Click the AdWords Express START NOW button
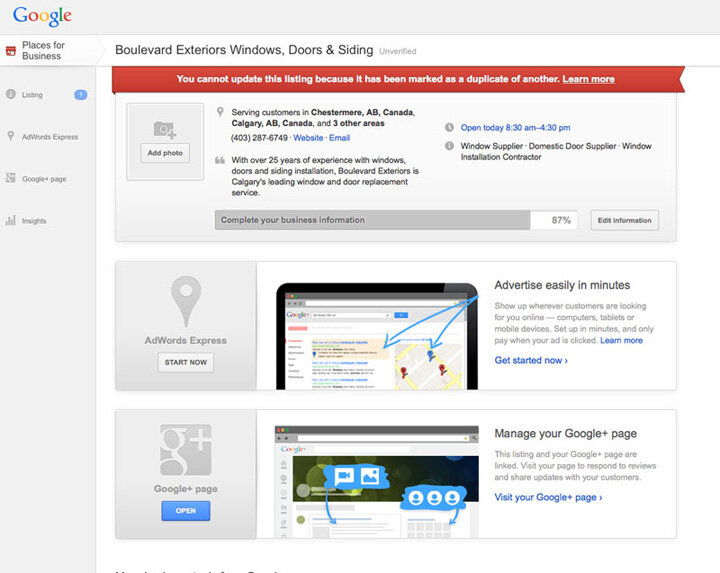The image size is (720, 573). tap(186, 362)
